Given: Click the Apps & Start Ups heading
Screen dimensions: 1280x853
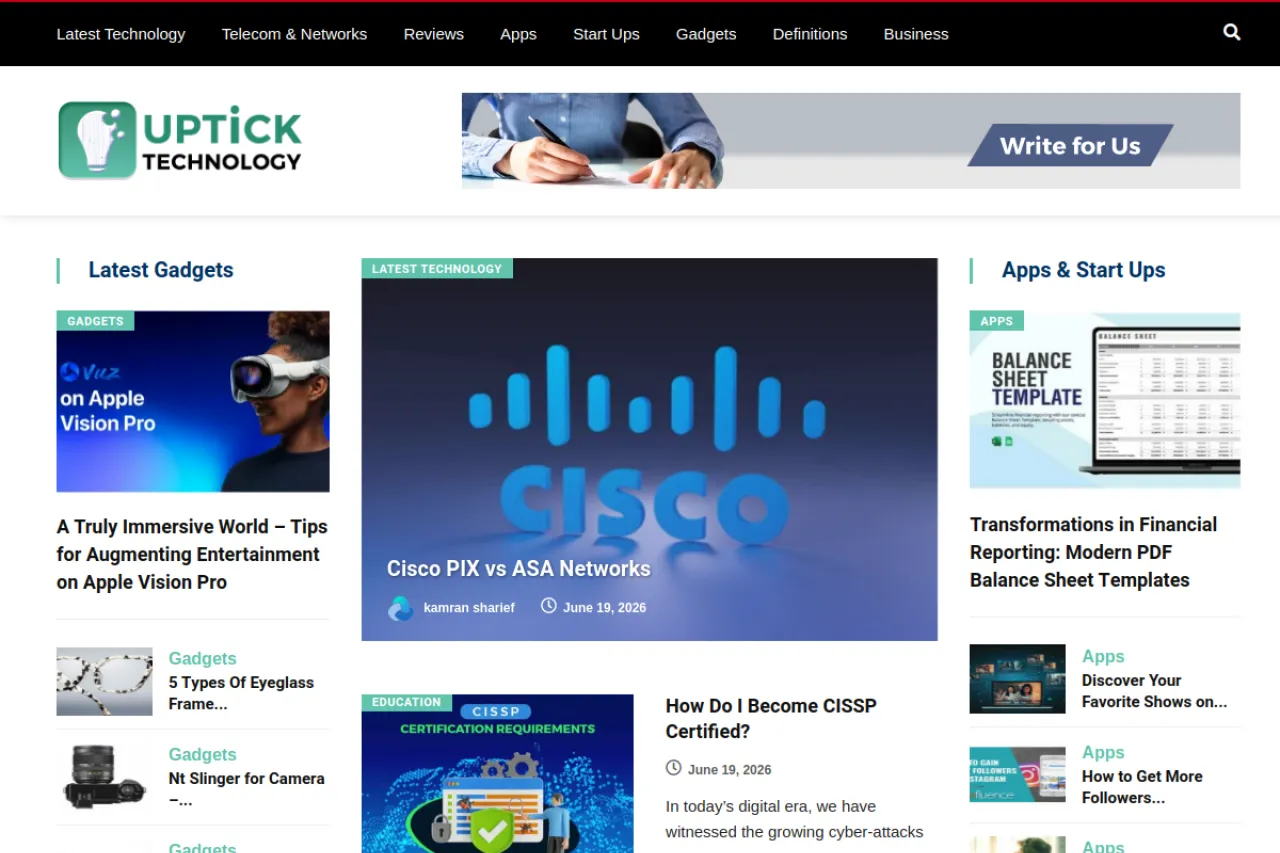Looking at the screenshot, I should [x=1084, y=270].
